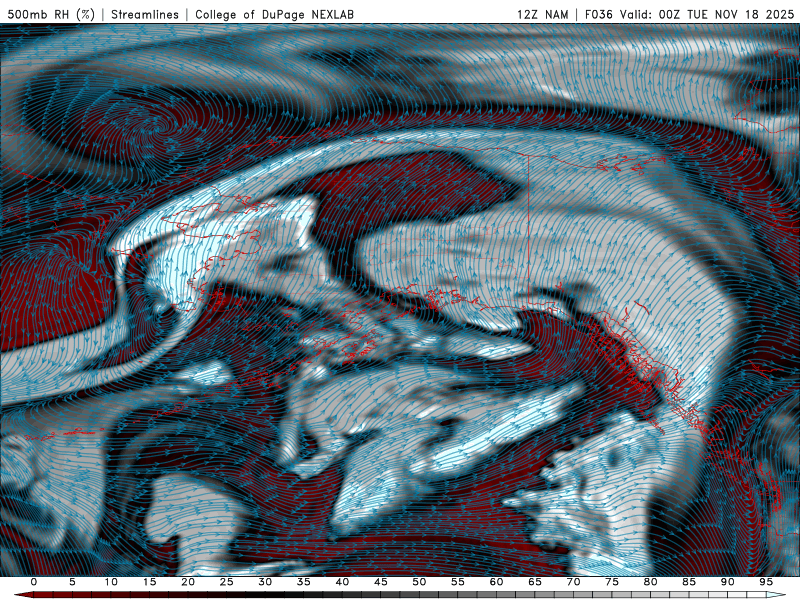The height and width of the screenshot is (600, 800).
Task: Click the "35" value on the color scale
Action: pos(304,582)
